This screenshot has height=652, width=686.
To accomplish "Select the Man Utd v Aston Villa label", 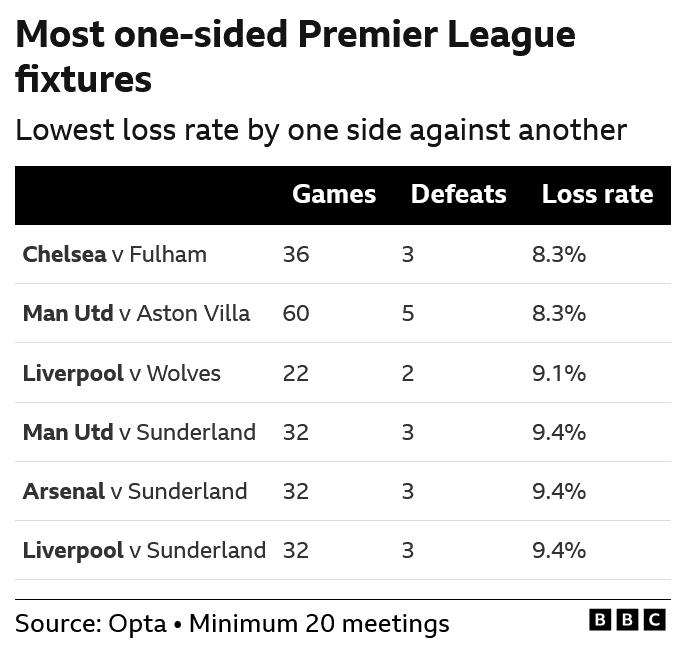I will pos(136,313).
